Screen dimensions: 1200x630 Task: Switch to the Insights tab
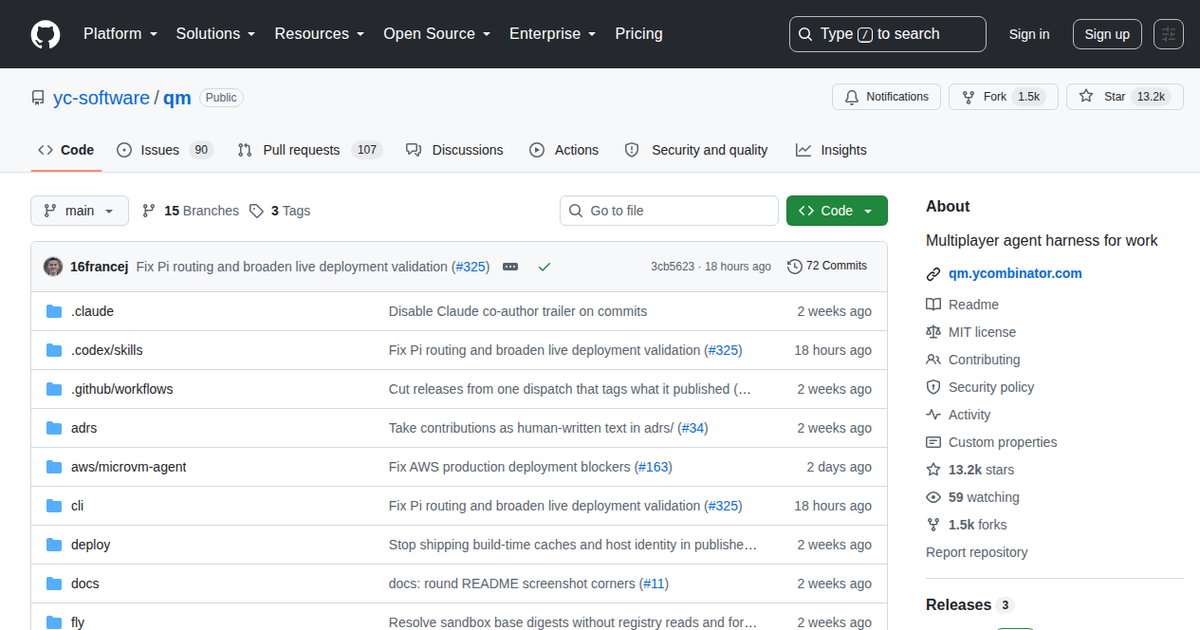[x=831, y=150]
